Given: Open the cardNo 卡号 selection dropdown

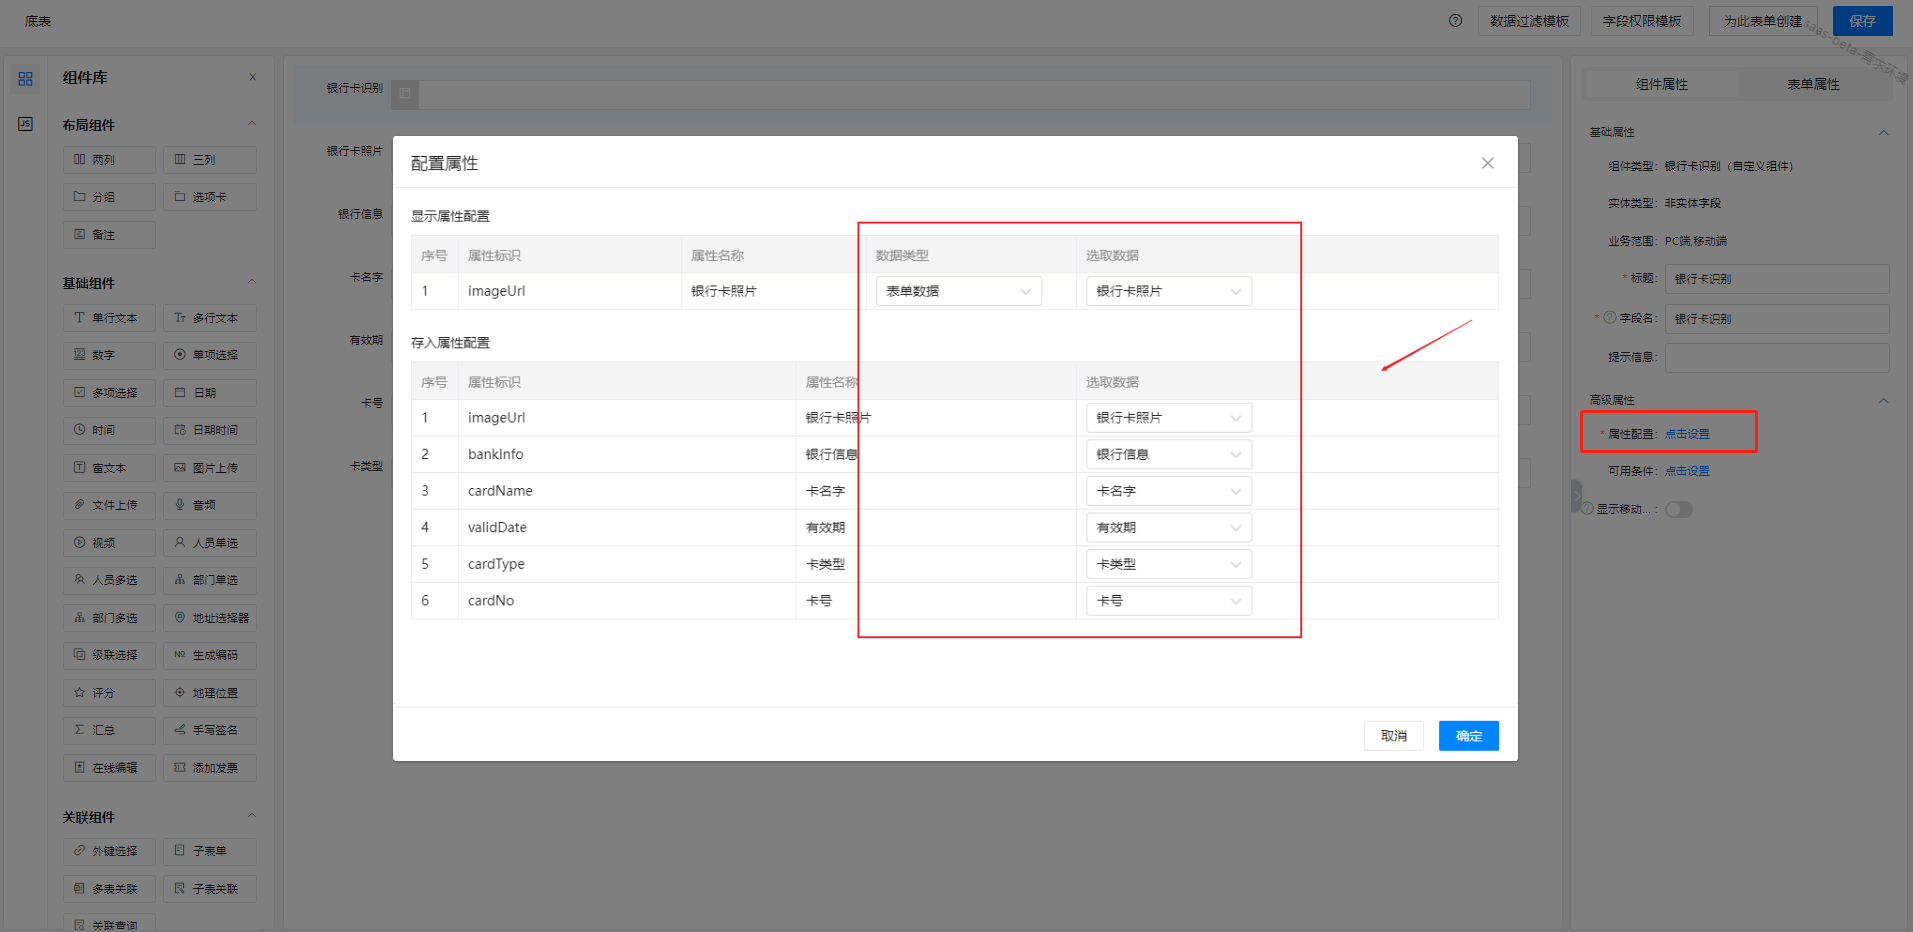Looking at the screenshot, I should pyautogui.click(x=1168, y=601).
